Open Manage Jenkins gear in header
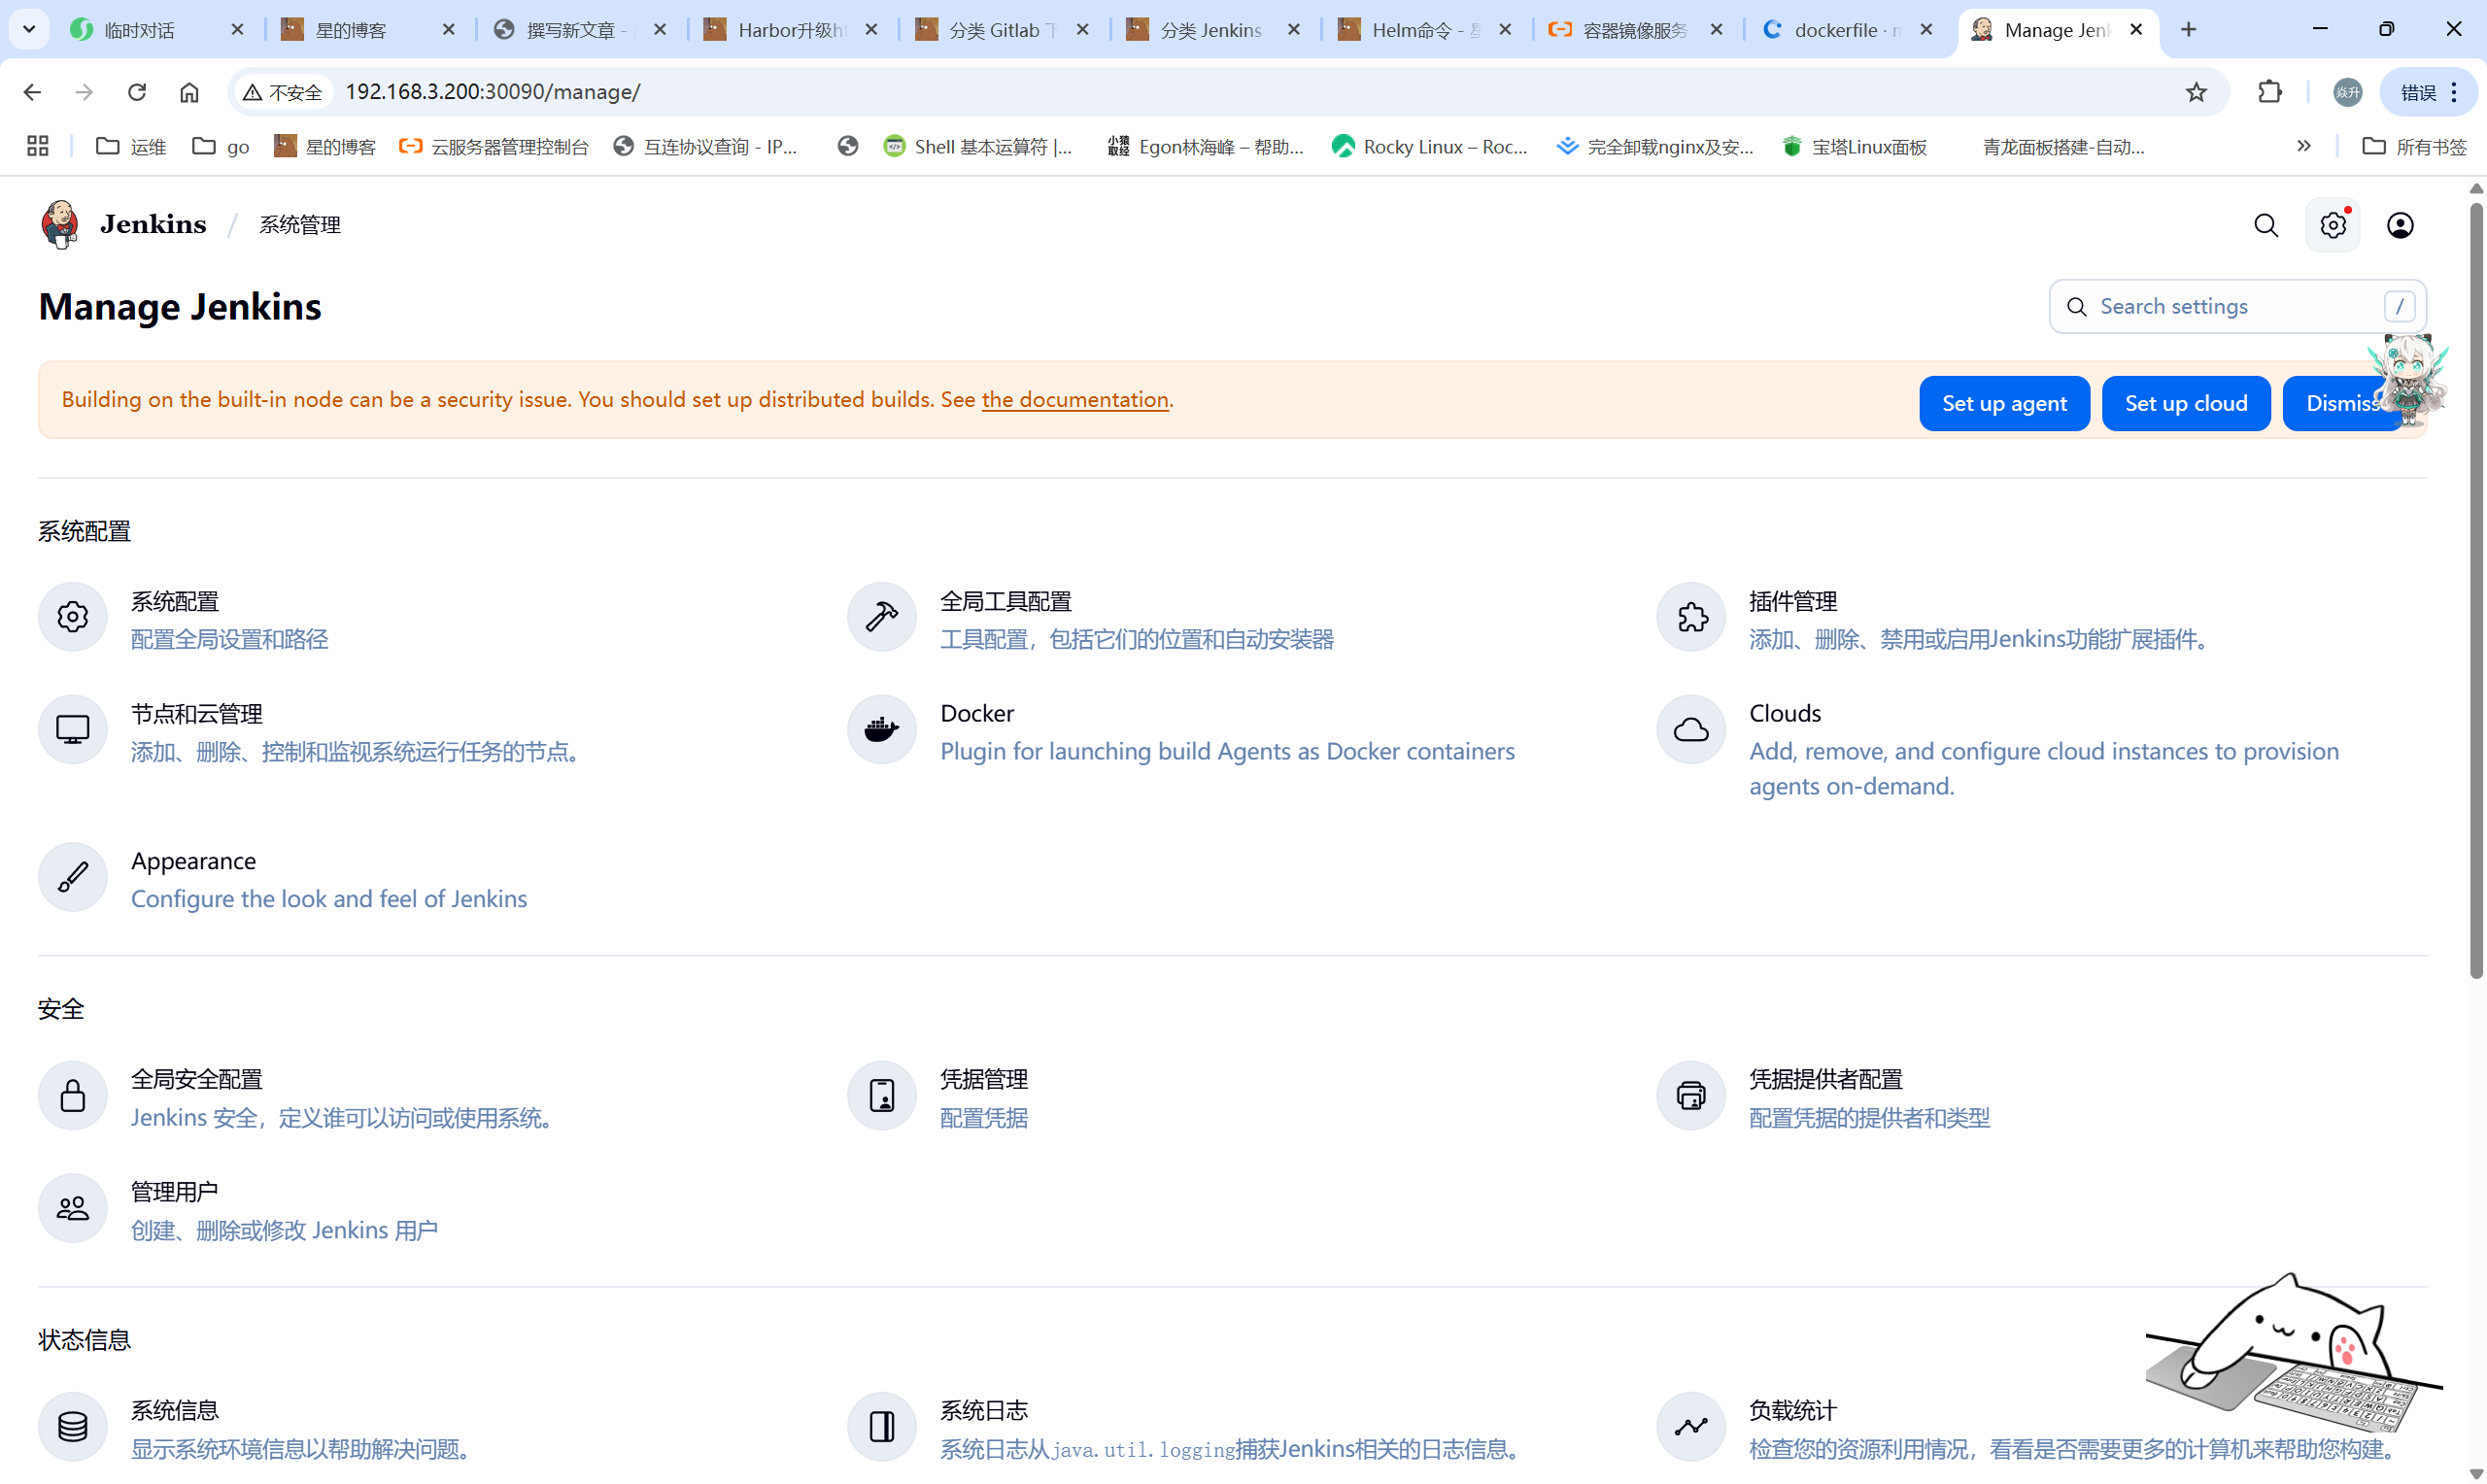This screenshot has height=1484, width=2487. pos(2332,226)
